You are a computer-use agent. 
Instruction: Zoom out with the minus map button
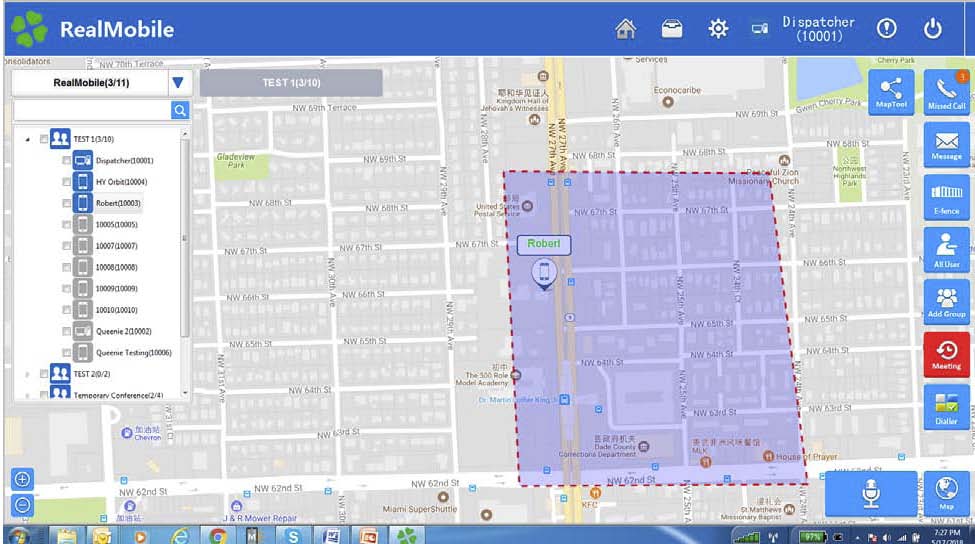pyautogui.click(x=22, y=505)
